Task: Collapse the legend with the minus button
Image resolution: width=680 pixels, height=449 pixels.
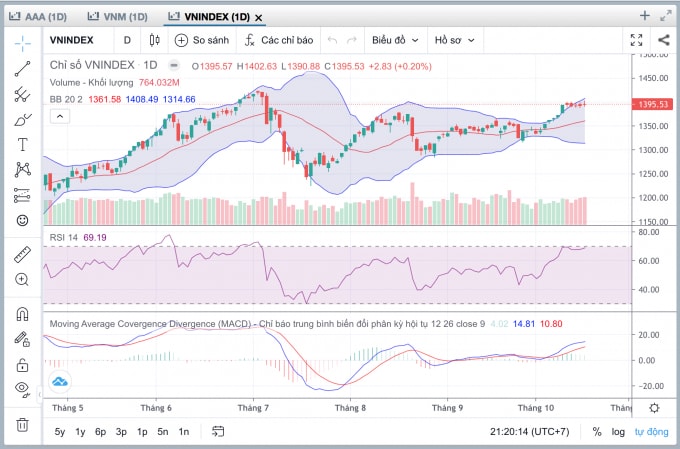Action: (174, 66)
